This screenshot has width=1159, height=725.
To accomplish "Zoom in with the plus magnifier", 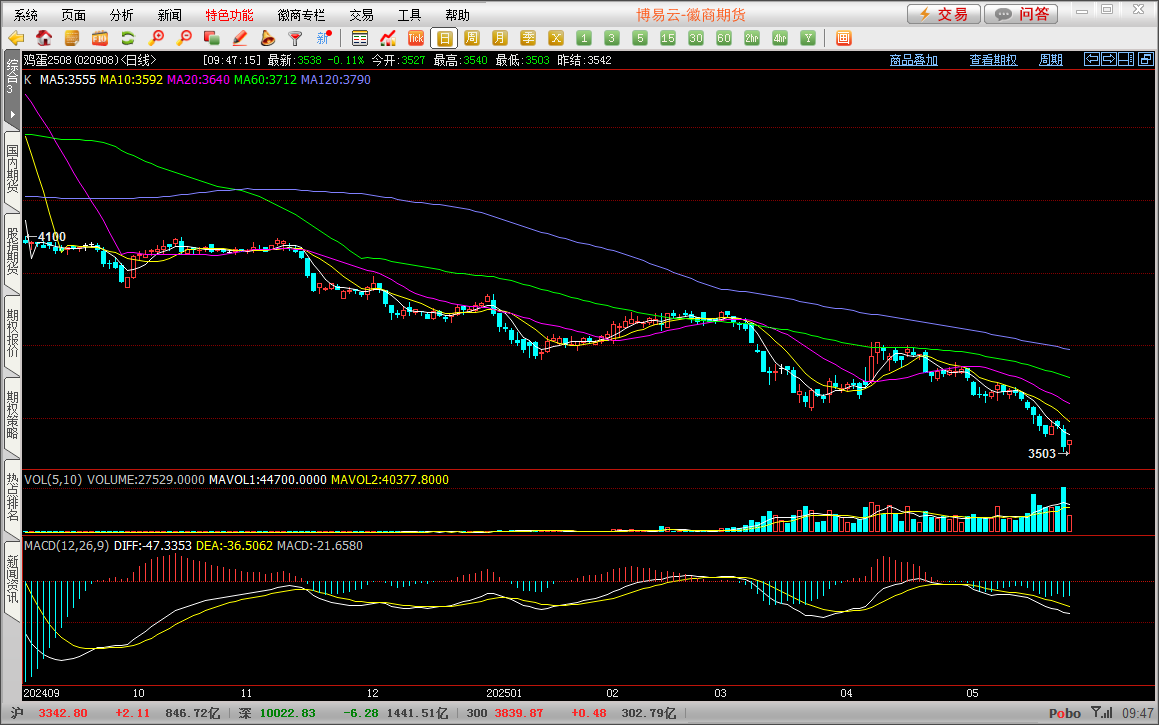I will [x=156, y=38].
